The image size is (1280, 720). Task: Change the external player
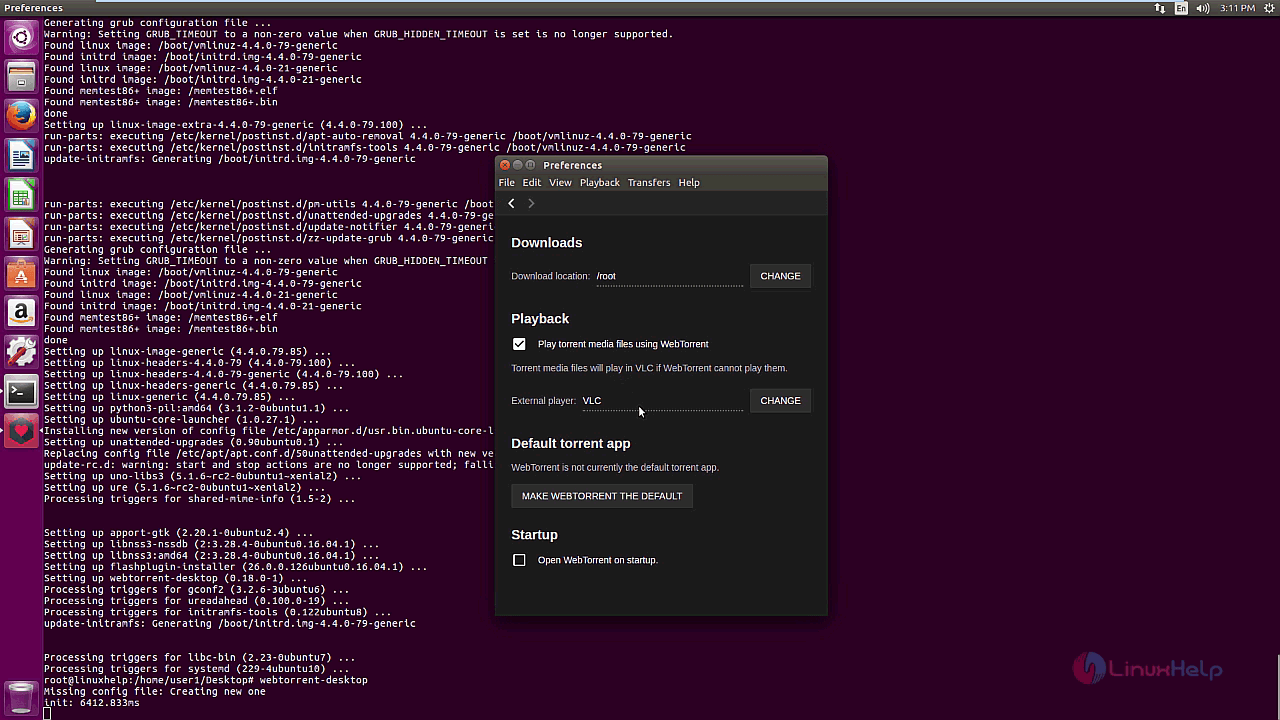[x=780, y=401]
